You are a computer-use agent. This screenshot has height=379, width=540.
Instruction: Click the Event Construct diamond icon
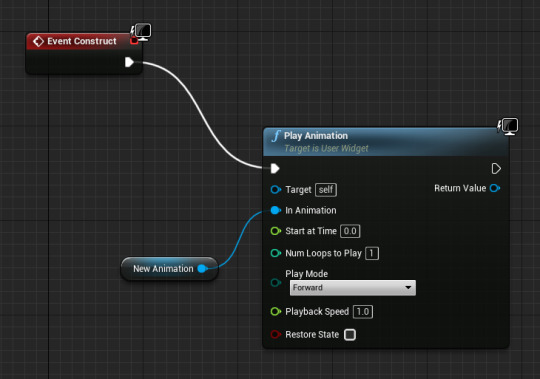(38, 41)
